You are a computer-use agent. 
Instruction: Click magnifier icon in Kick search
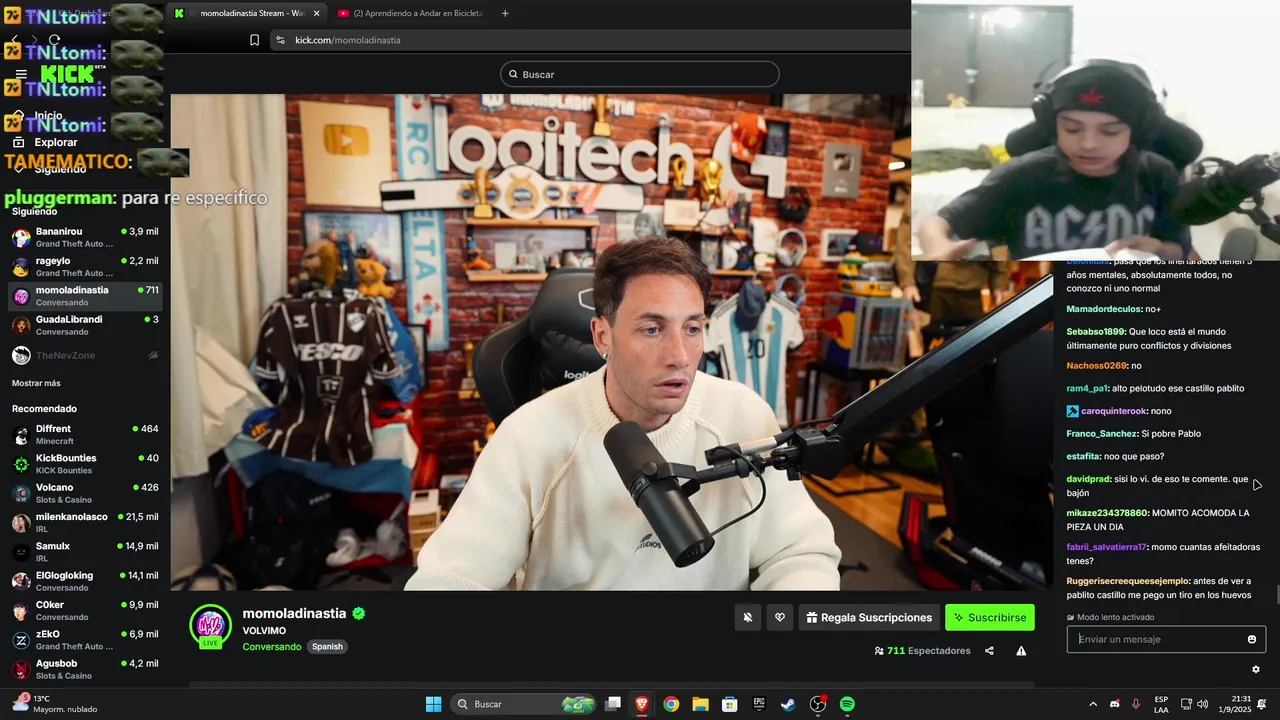tap(513, 74)
